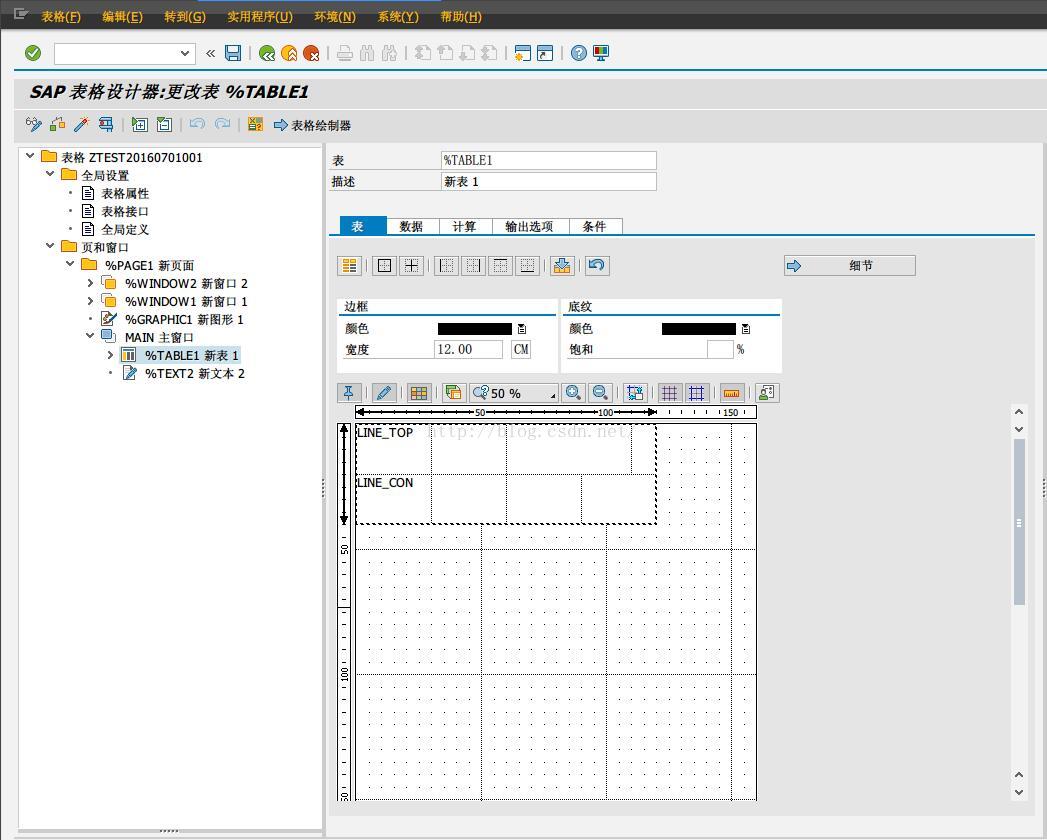Apply the inner grid lines border icon
This screenshot has width=1047, height=840.
click(x=411, y=266)
